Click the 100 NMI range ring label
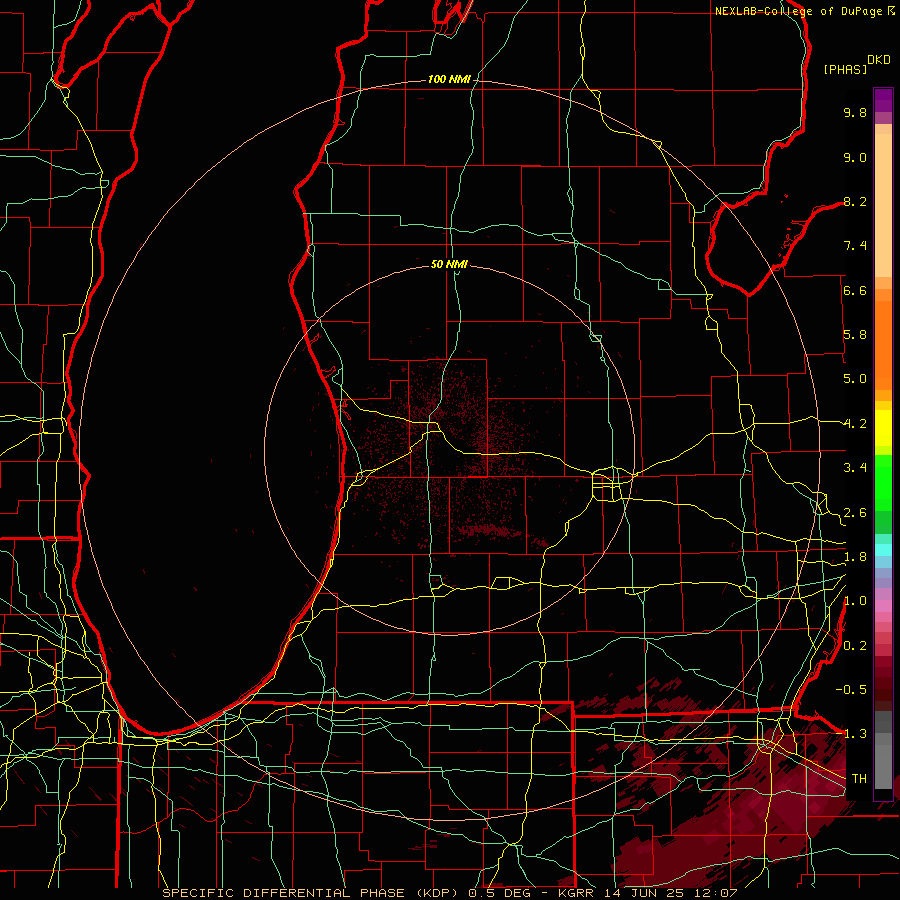The width and height of the screenshot is (900, 900). click(x=449, y=79)
